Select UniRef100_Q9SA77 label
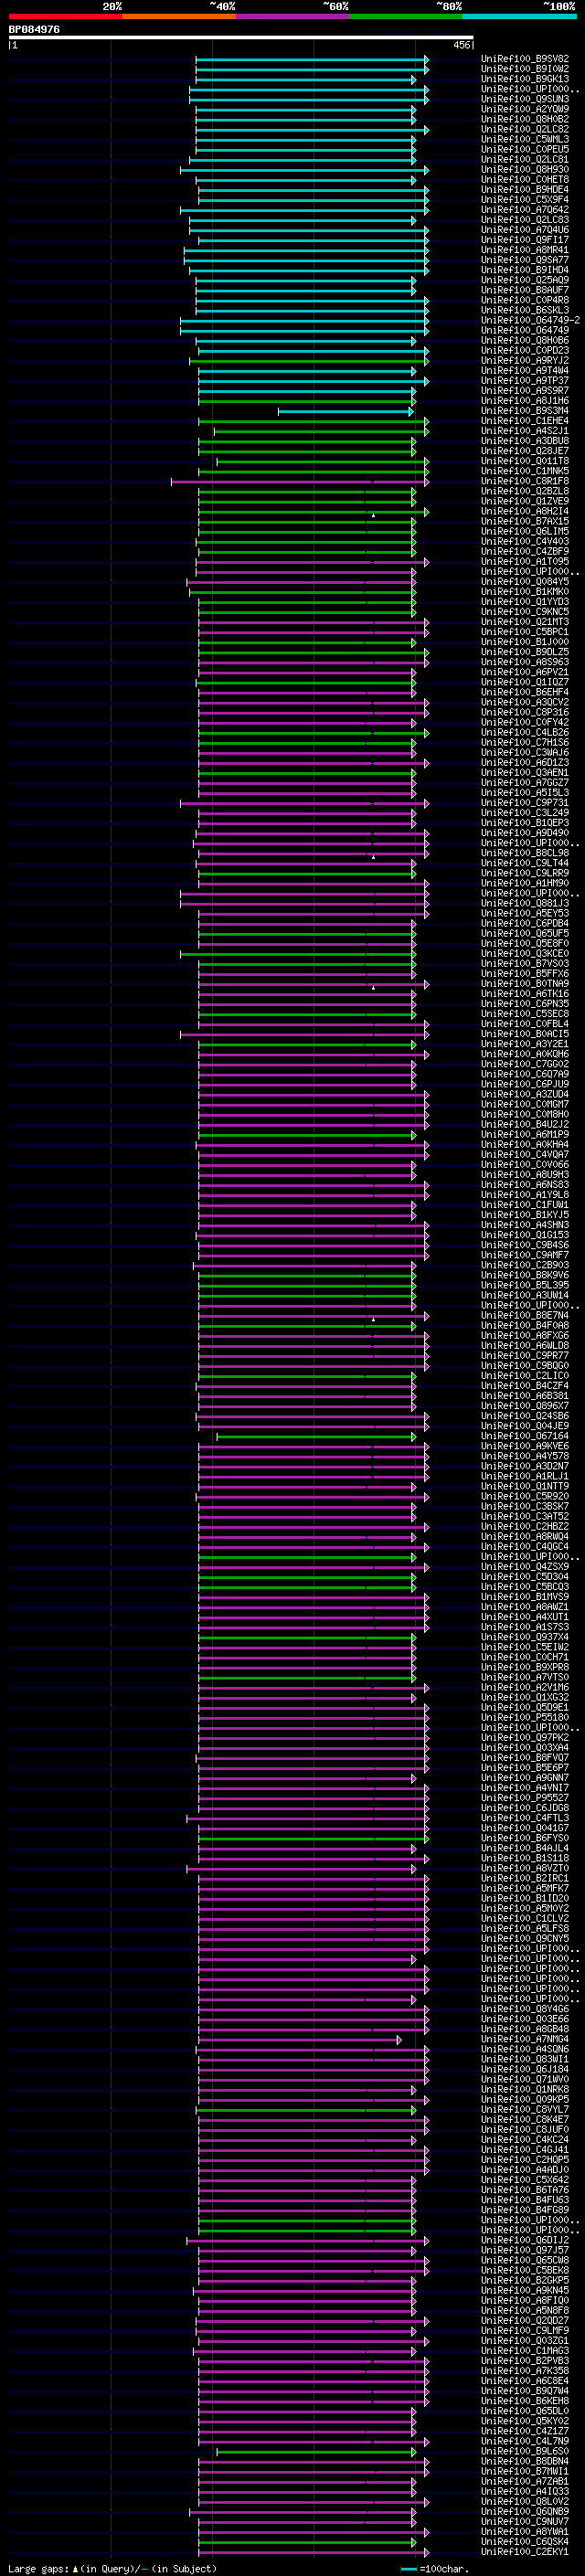585x2576 pixels. click(x=525, y=260)
